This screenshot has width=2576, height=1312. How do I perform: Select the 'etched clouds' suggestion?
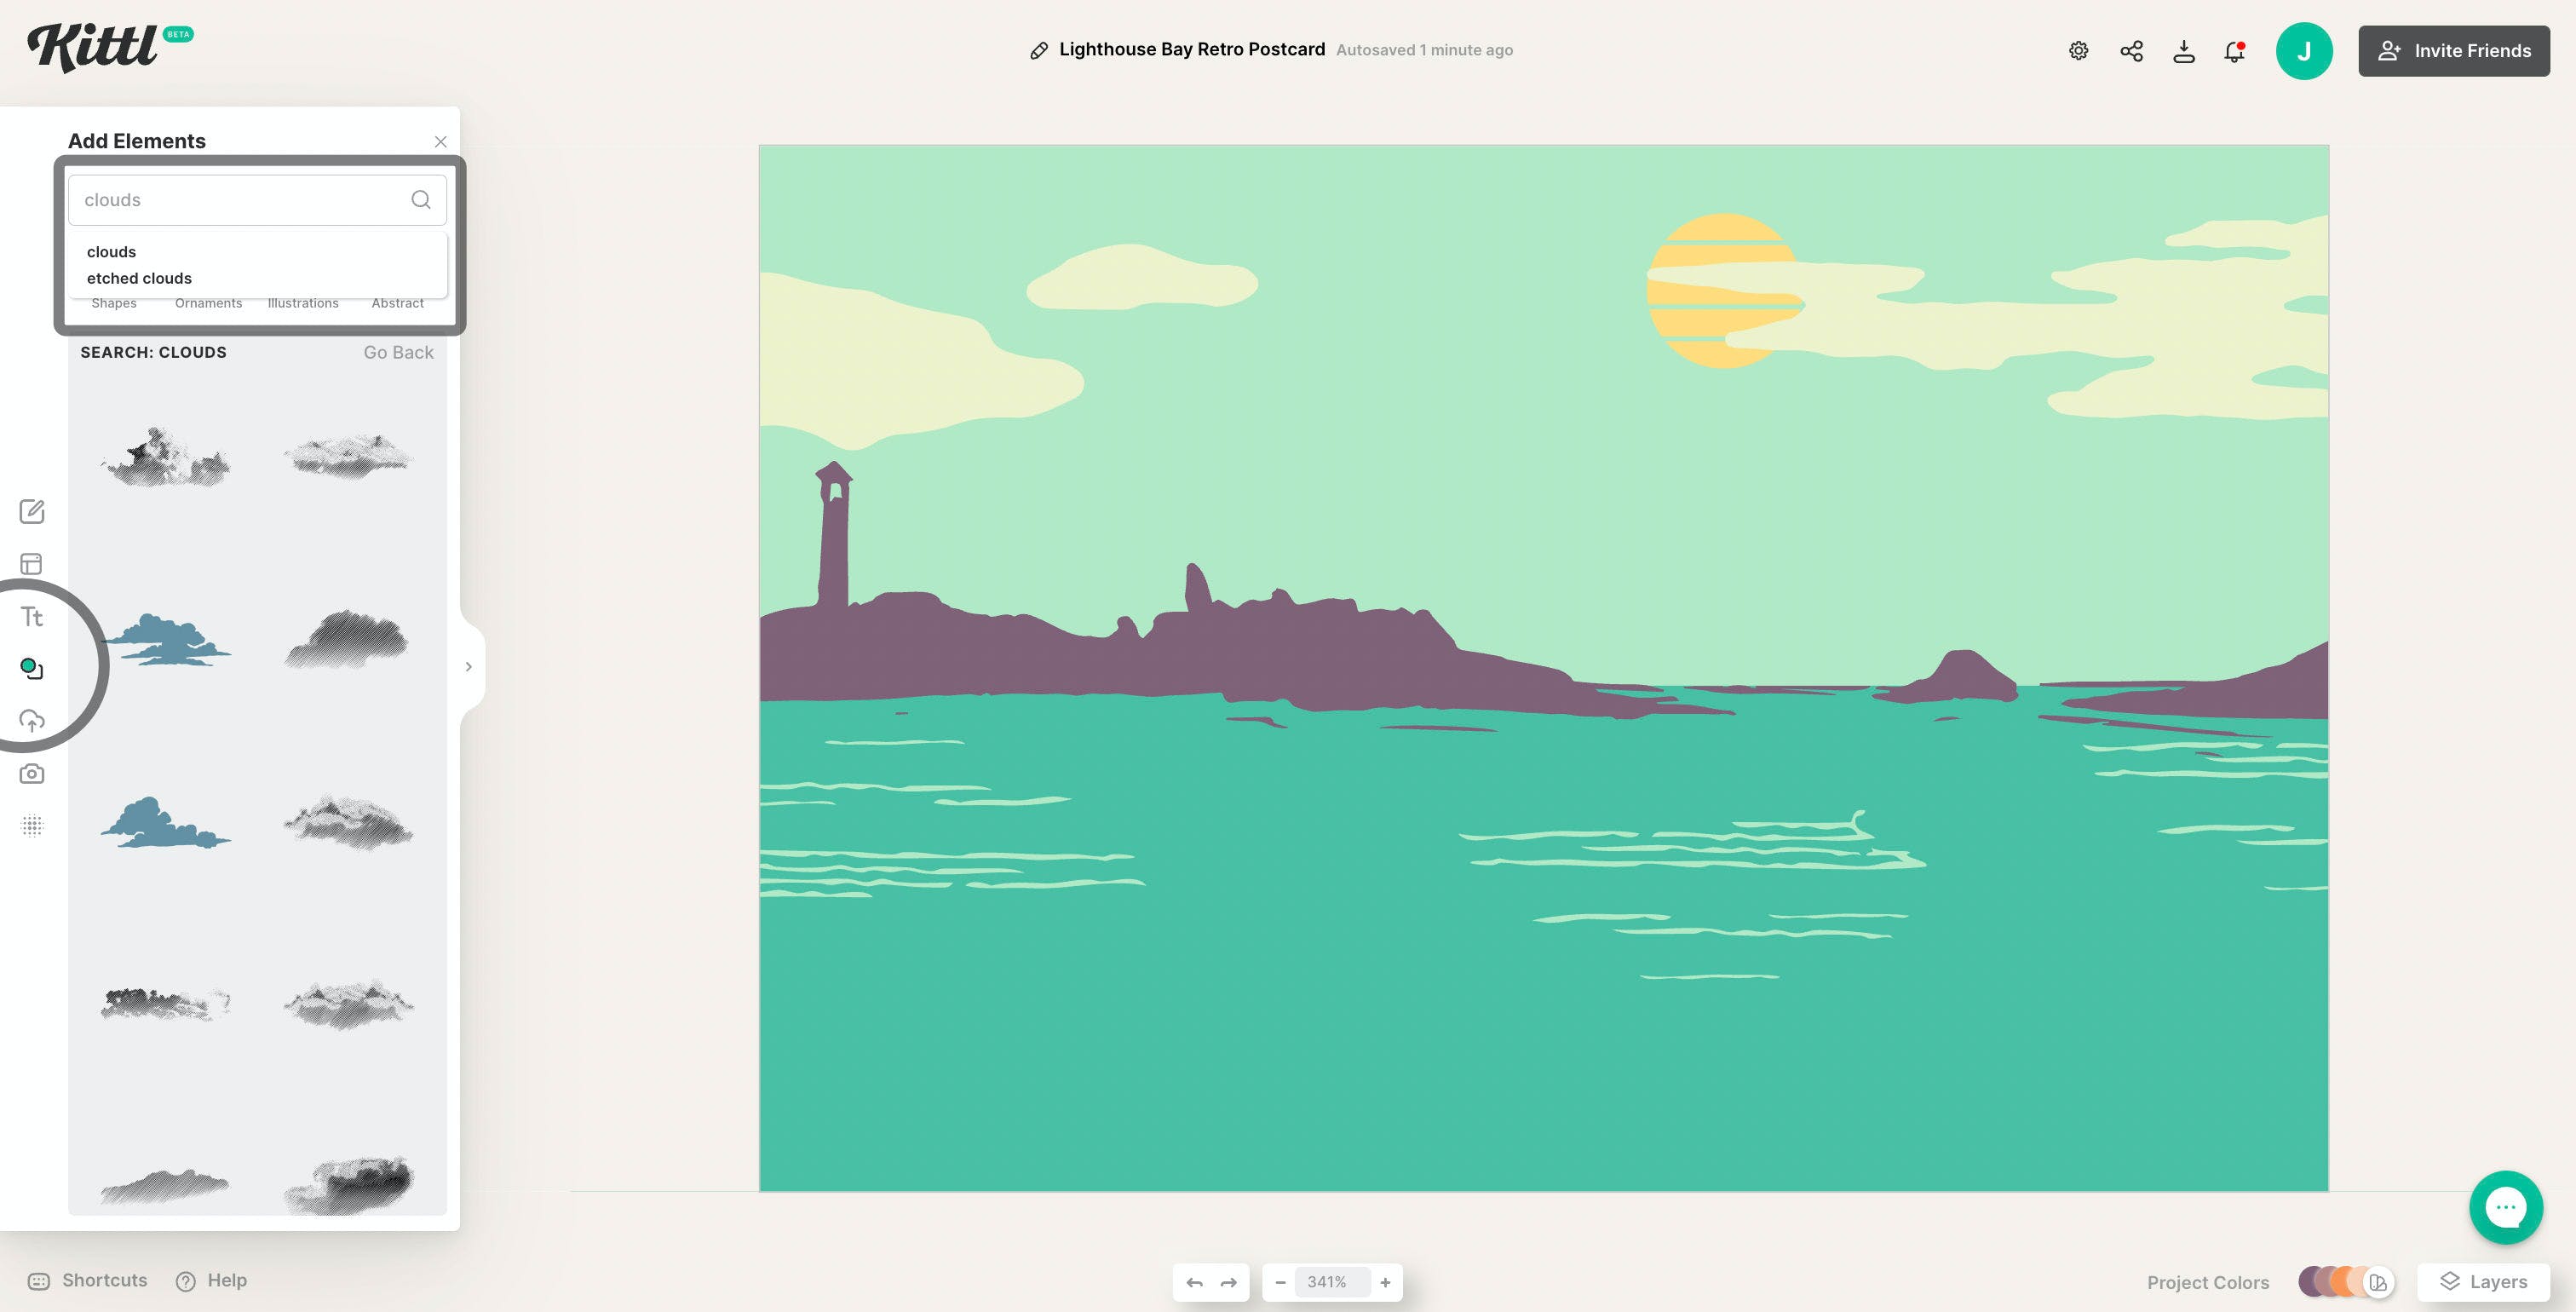coord(139,278)
